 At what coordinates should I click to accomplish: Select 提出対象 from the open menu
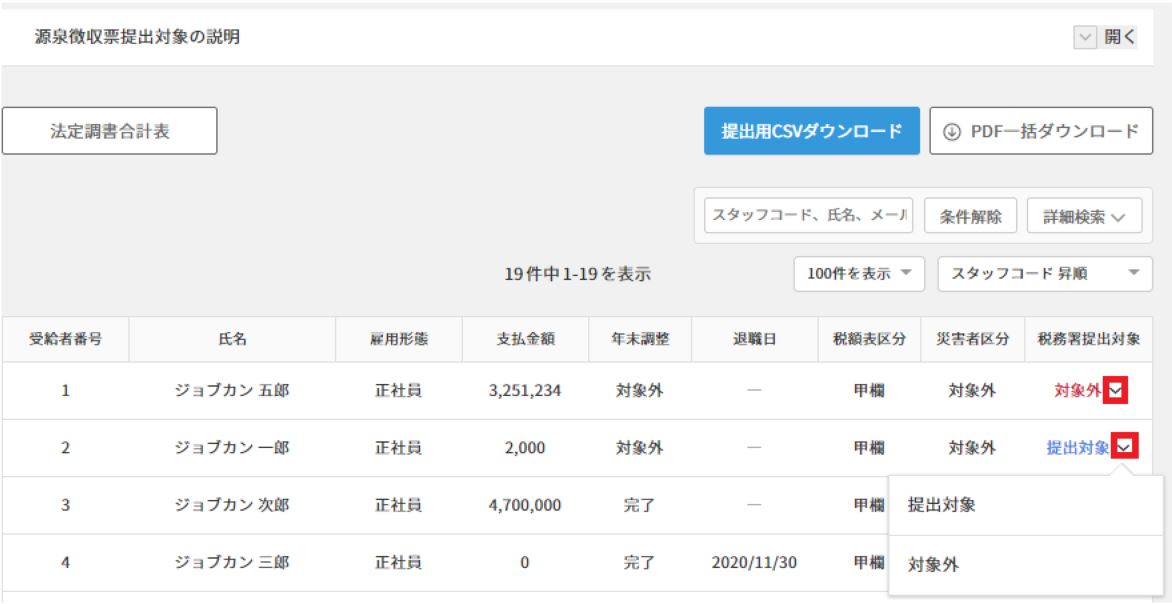coord(941,505)
